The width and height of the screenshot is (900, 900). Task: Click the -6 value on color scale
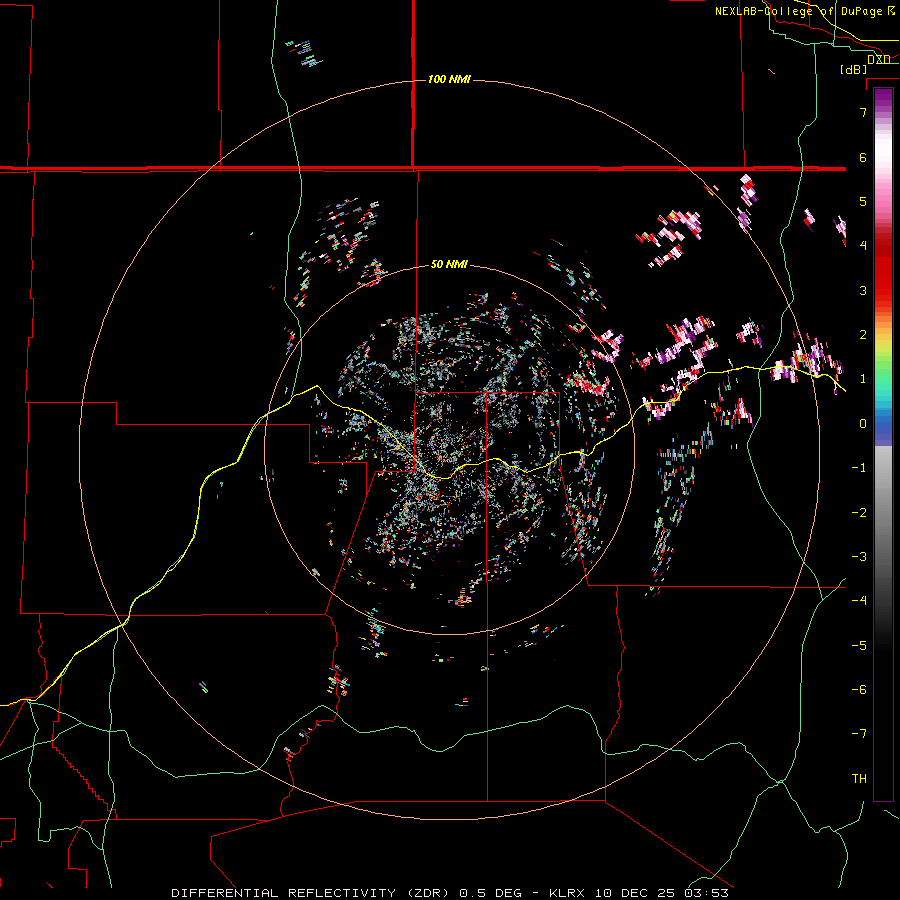[x=859, y=690]
